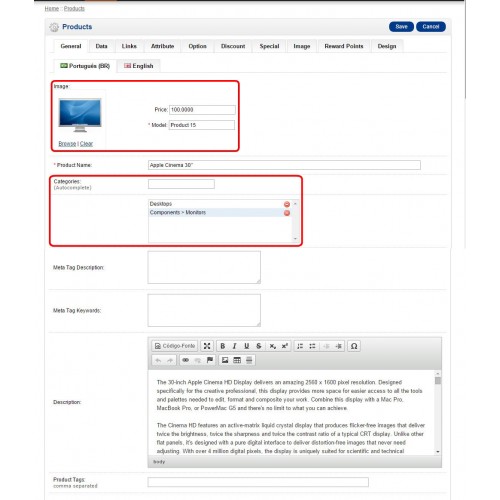Insert an image in the description editor

tap(225, 360)
